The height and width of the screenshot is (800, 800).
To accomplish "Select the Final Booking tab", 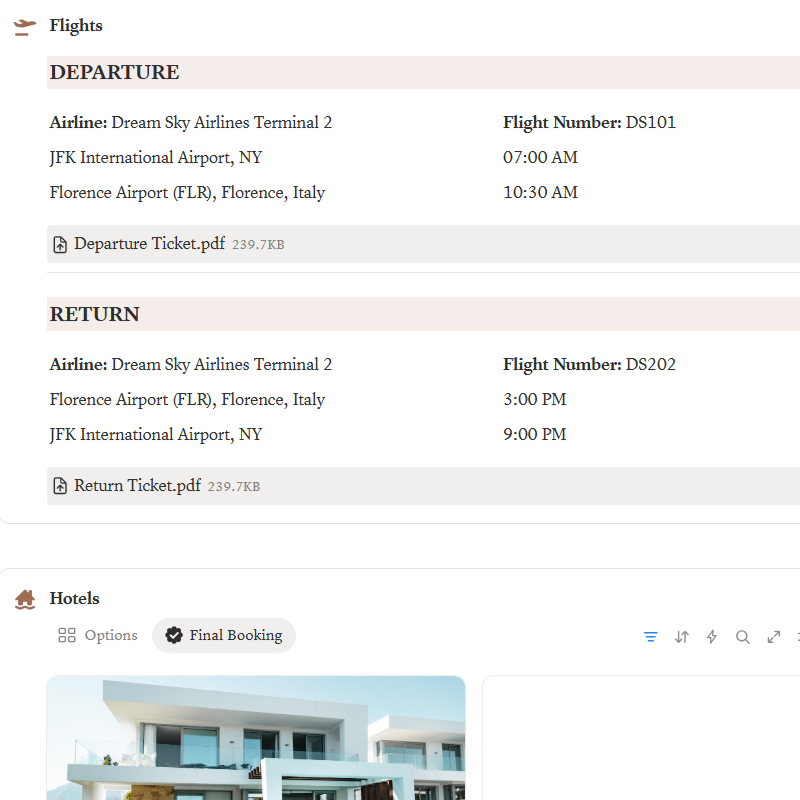I will (x=224, y=636).
